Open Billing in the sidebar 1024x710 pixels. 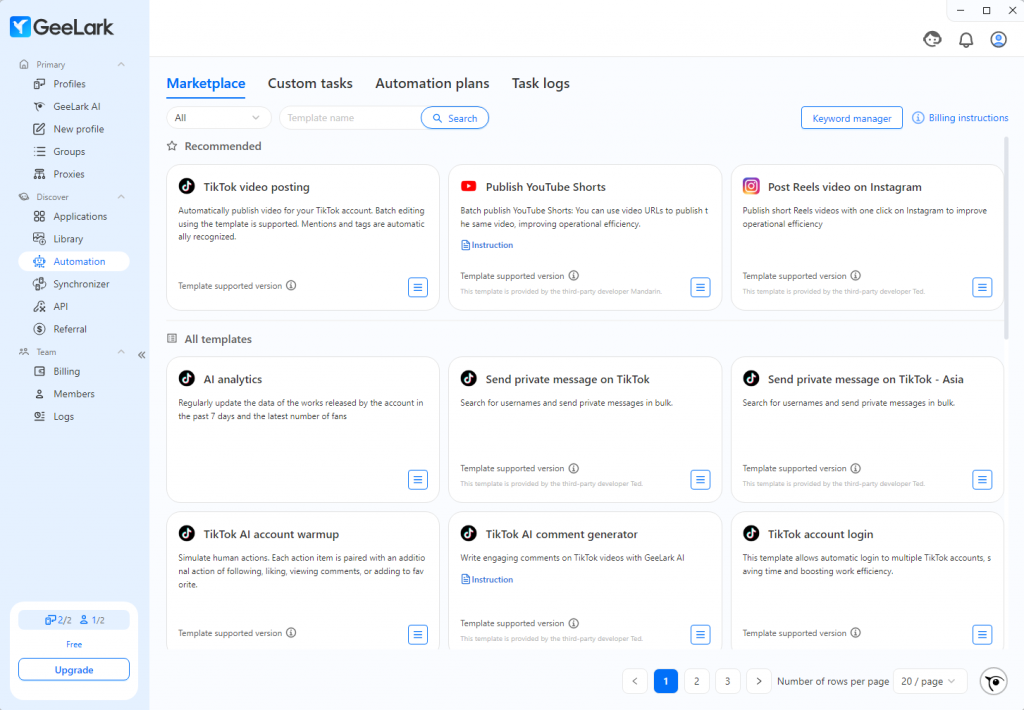[x=74, y=371]
